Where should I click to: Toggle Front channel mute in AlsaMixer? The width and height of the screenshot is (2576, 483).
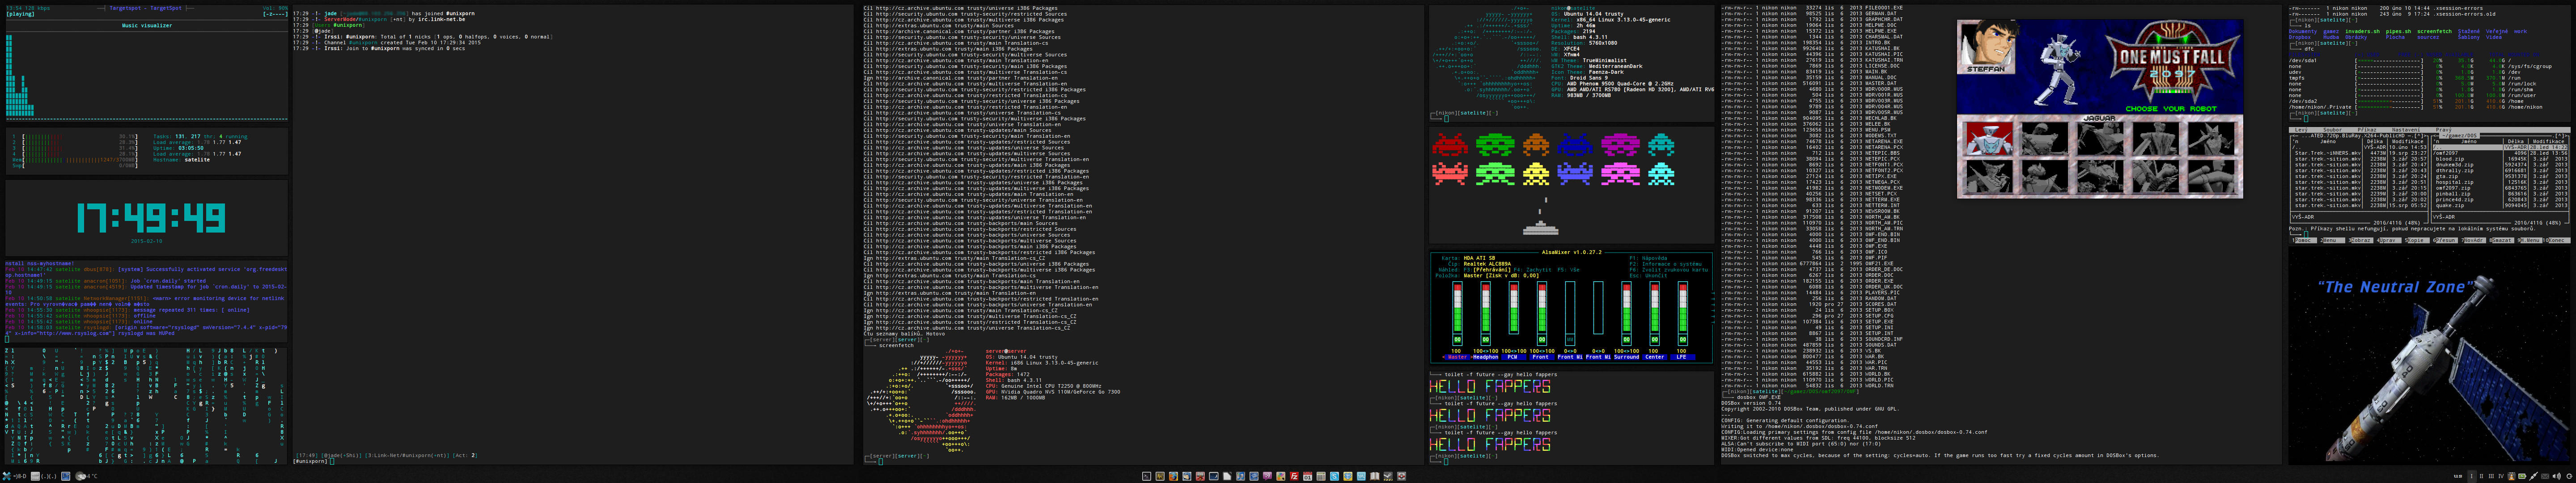[x=1542, y=340]
